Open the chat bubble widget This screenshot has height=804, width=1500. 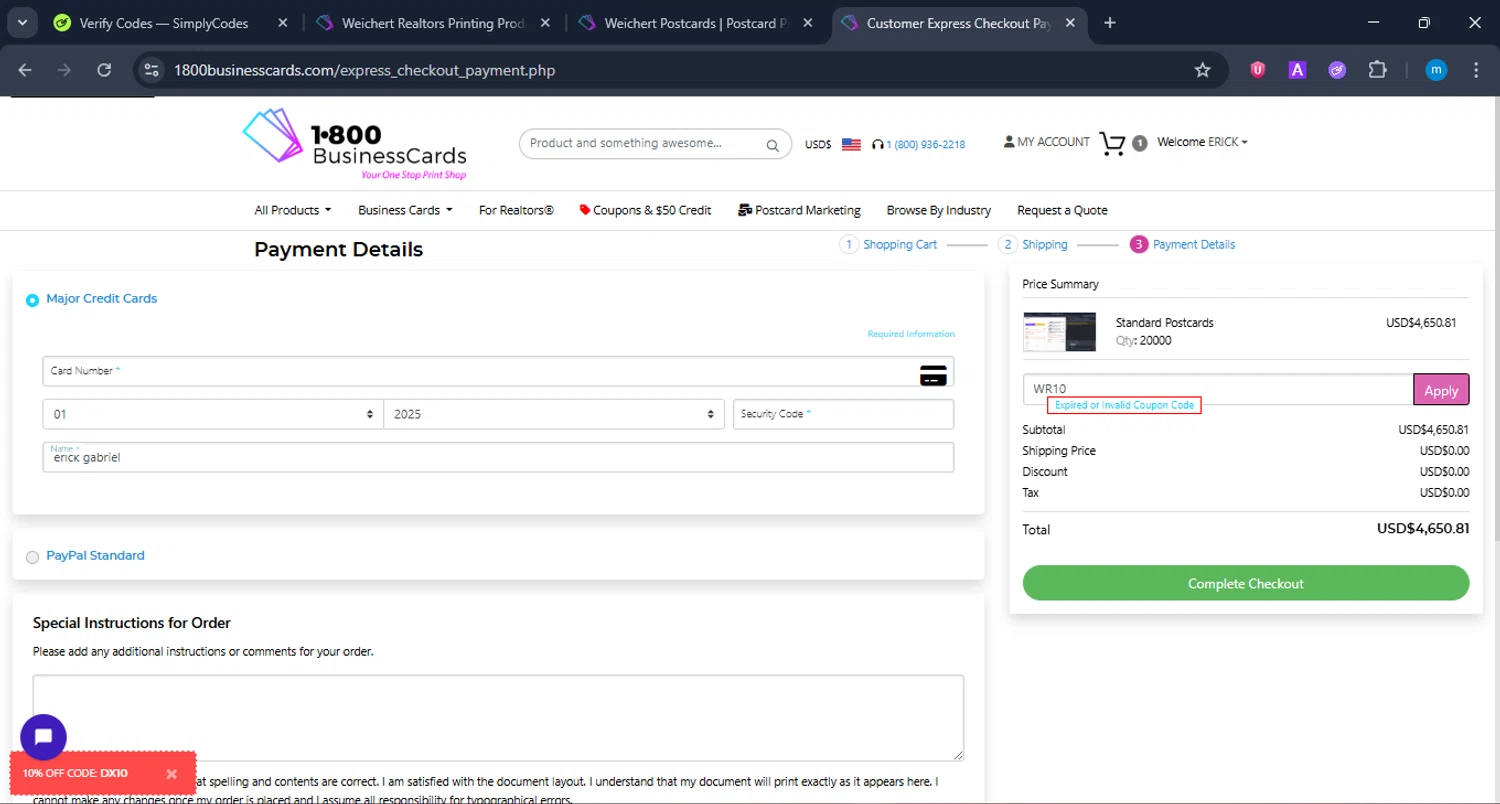pyautogui.click(x=43, y=738)
